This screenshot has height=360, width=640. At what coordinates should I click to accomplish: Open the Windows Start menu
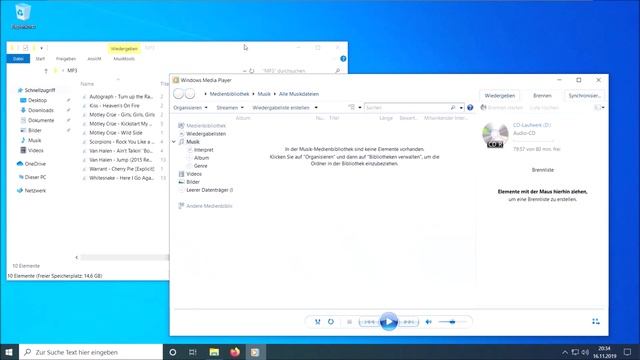tap(9, 352)
